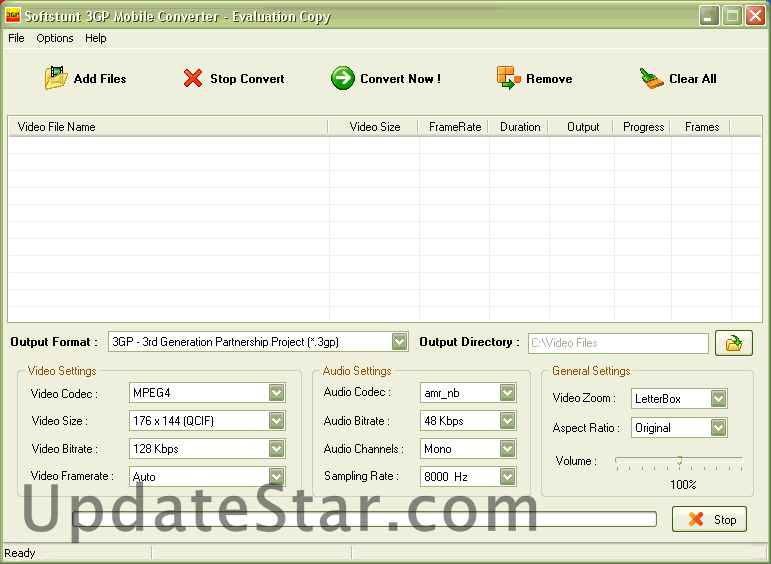Click the 3GP app icon in title bar

[x=12, y=16]
